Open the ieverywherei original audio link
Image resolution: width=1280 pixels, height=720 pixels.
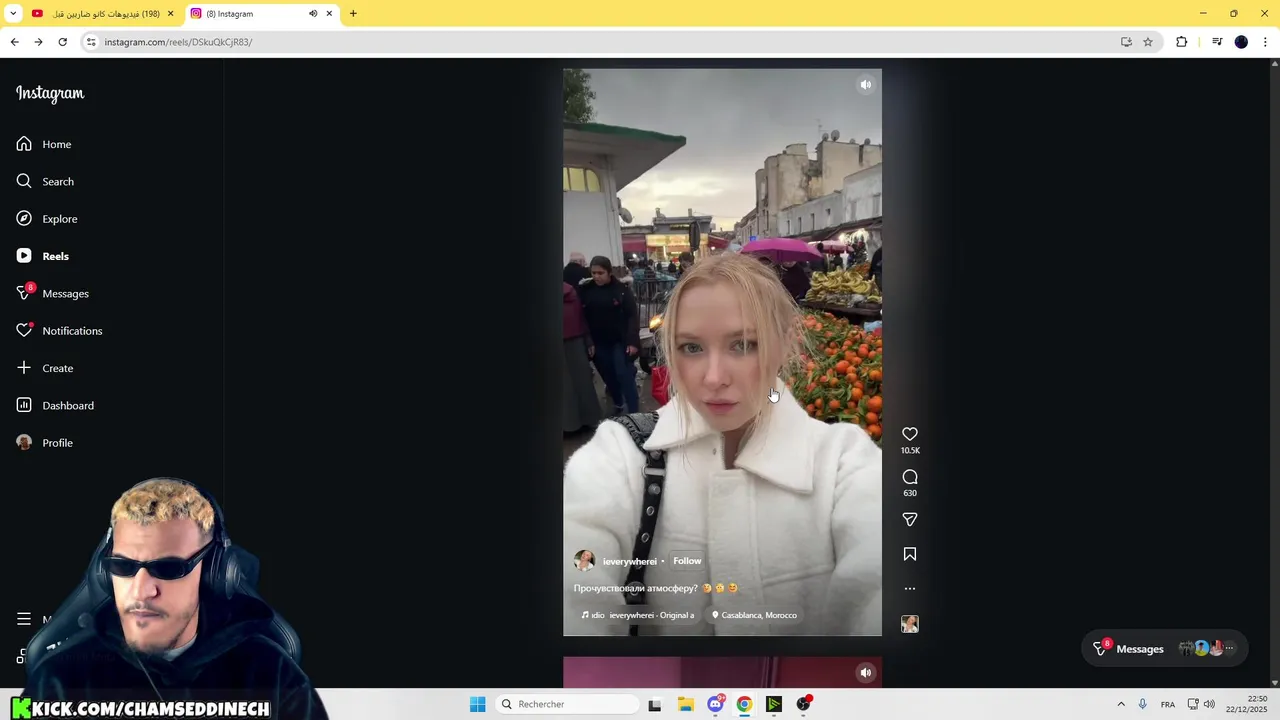point(638,615)
